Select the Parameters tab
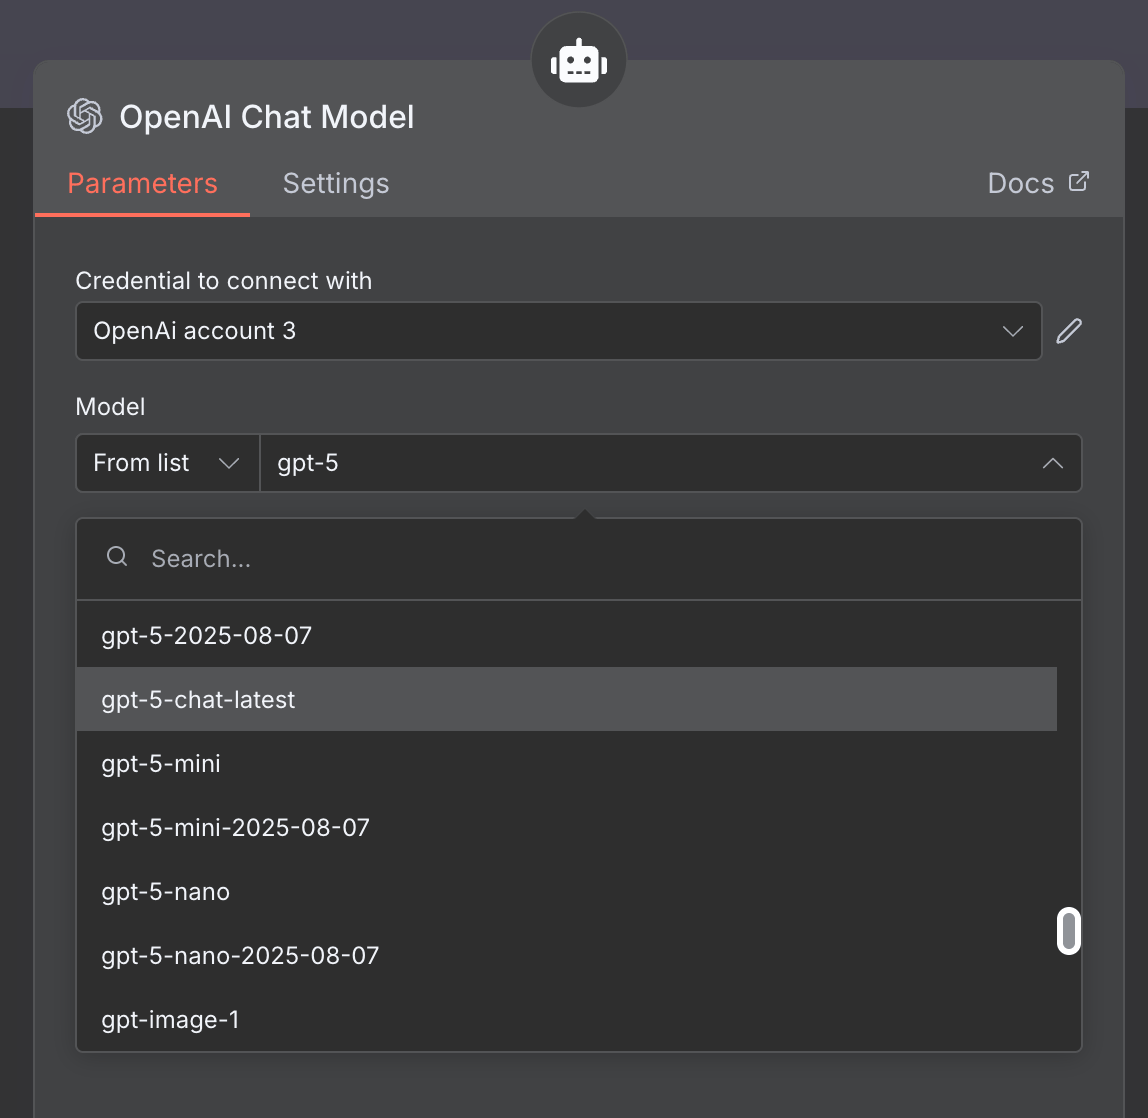Screen dimensions: 1148x1118 (x=142, y=183)
